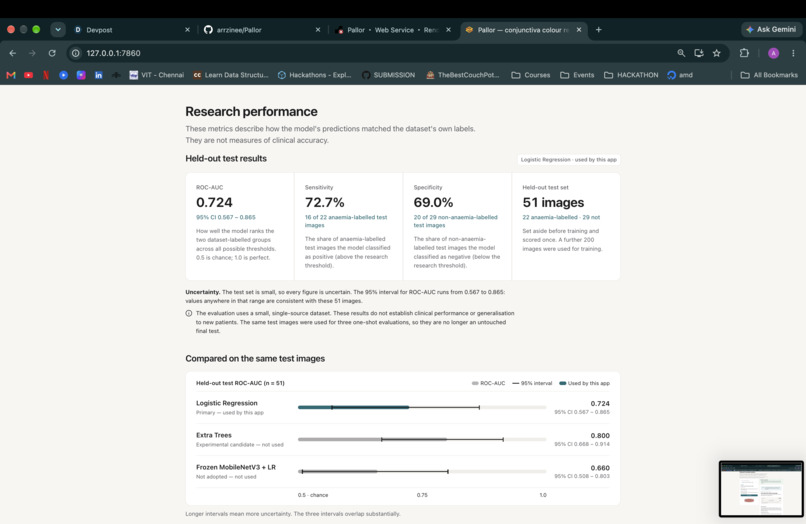
Task: Click the install app icon in the address bar
Action: (699, 53)
